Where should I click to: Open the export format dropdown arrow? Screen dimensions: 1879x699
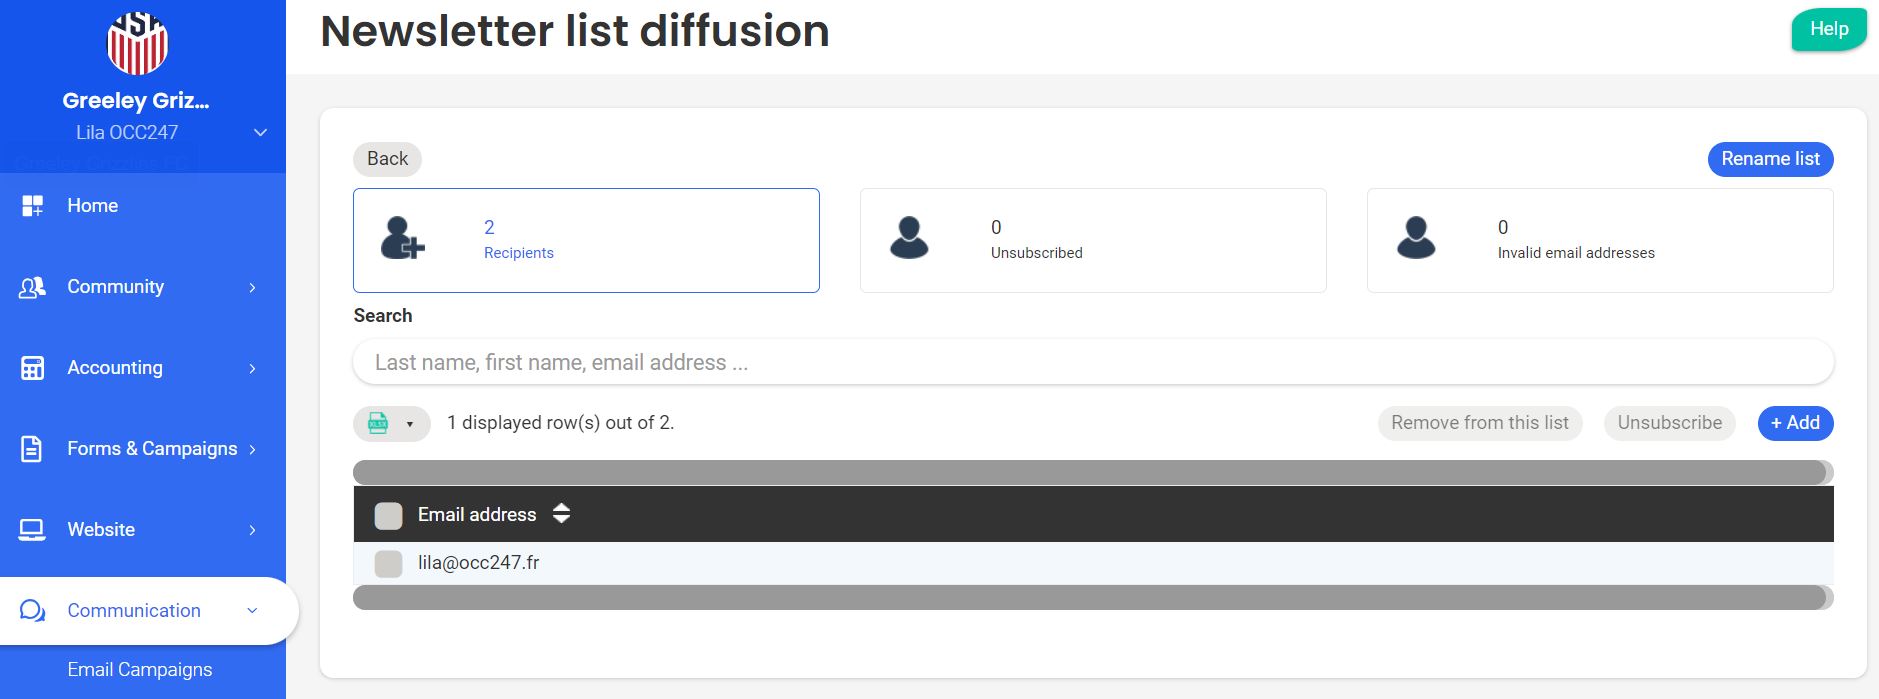[410, 424]
